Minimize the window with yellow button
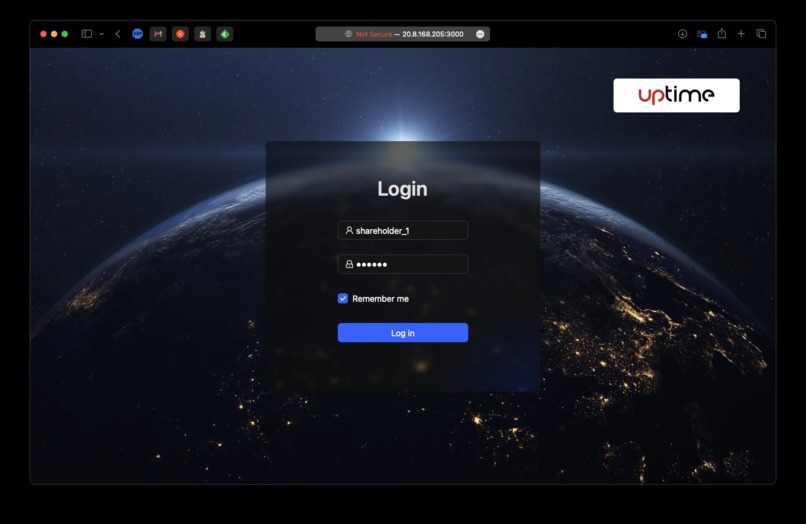806x524 pixels. point(54,34)
